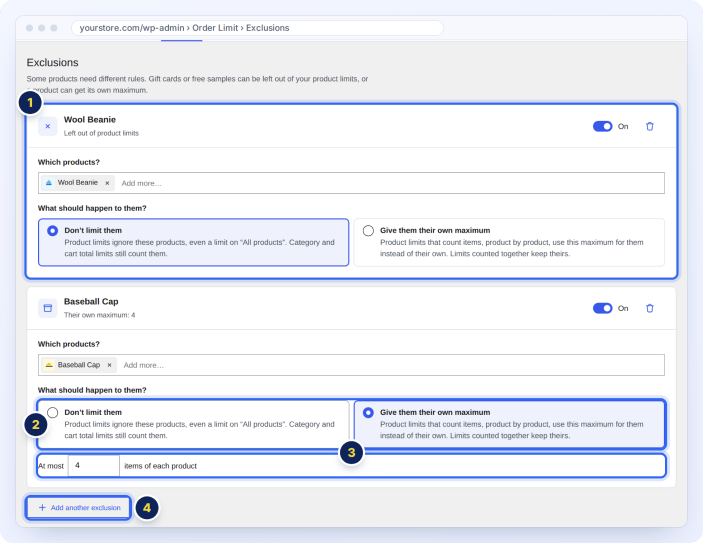Select "Don't limit them" for Baseball Cap
Image resolution: width=703 pixels, height=543 pixels.
pyautogui.click(x=194, y=424)
